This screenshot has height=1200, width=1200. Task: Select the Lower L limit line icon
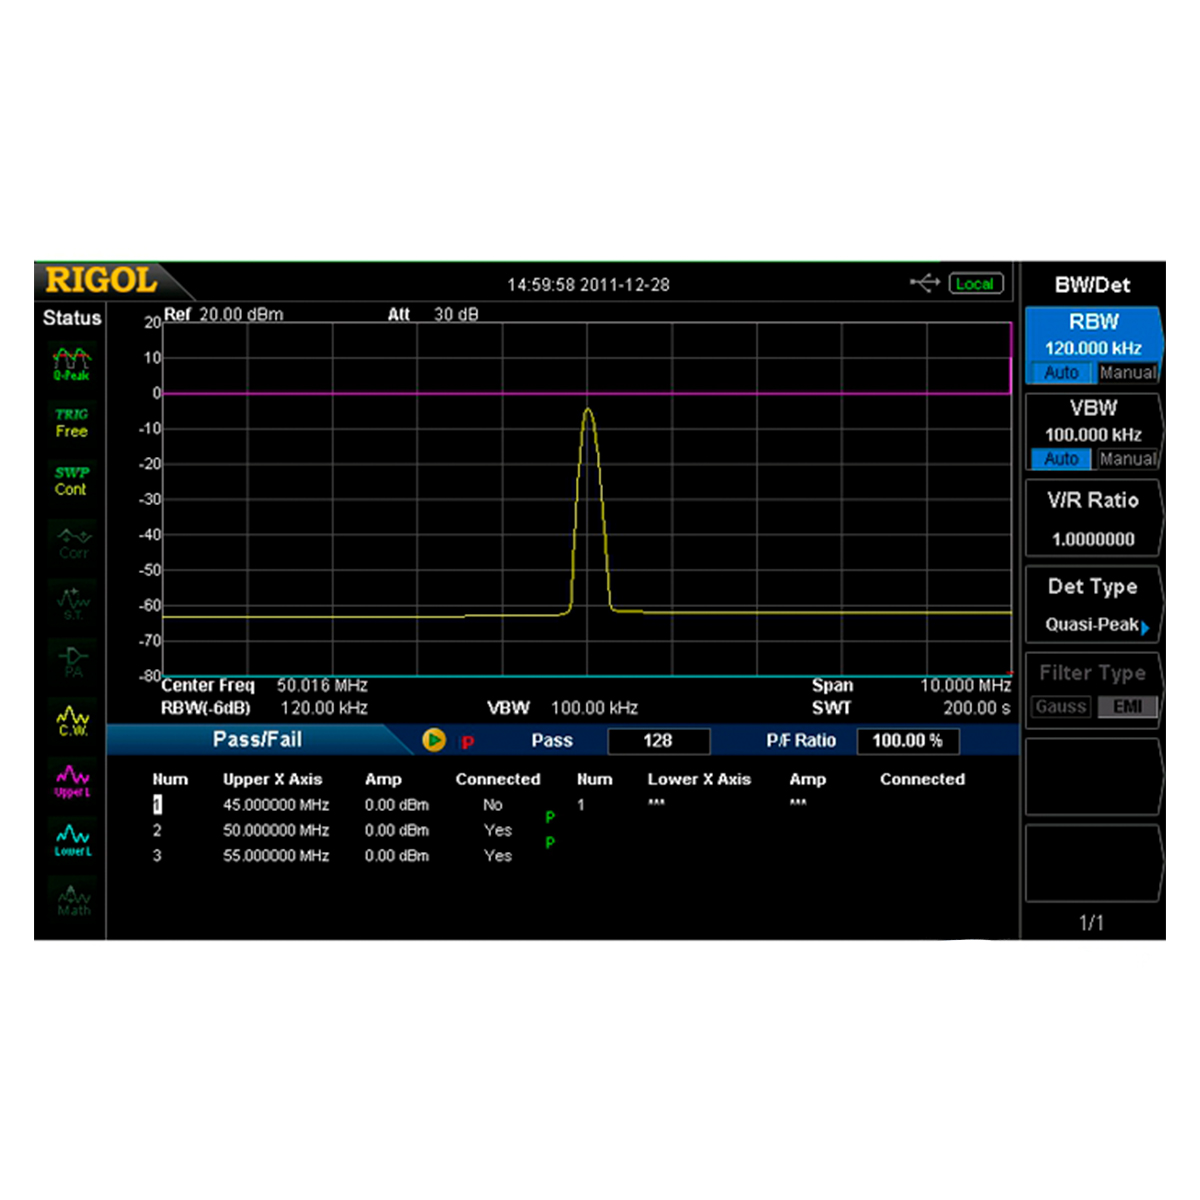[71, 840]
